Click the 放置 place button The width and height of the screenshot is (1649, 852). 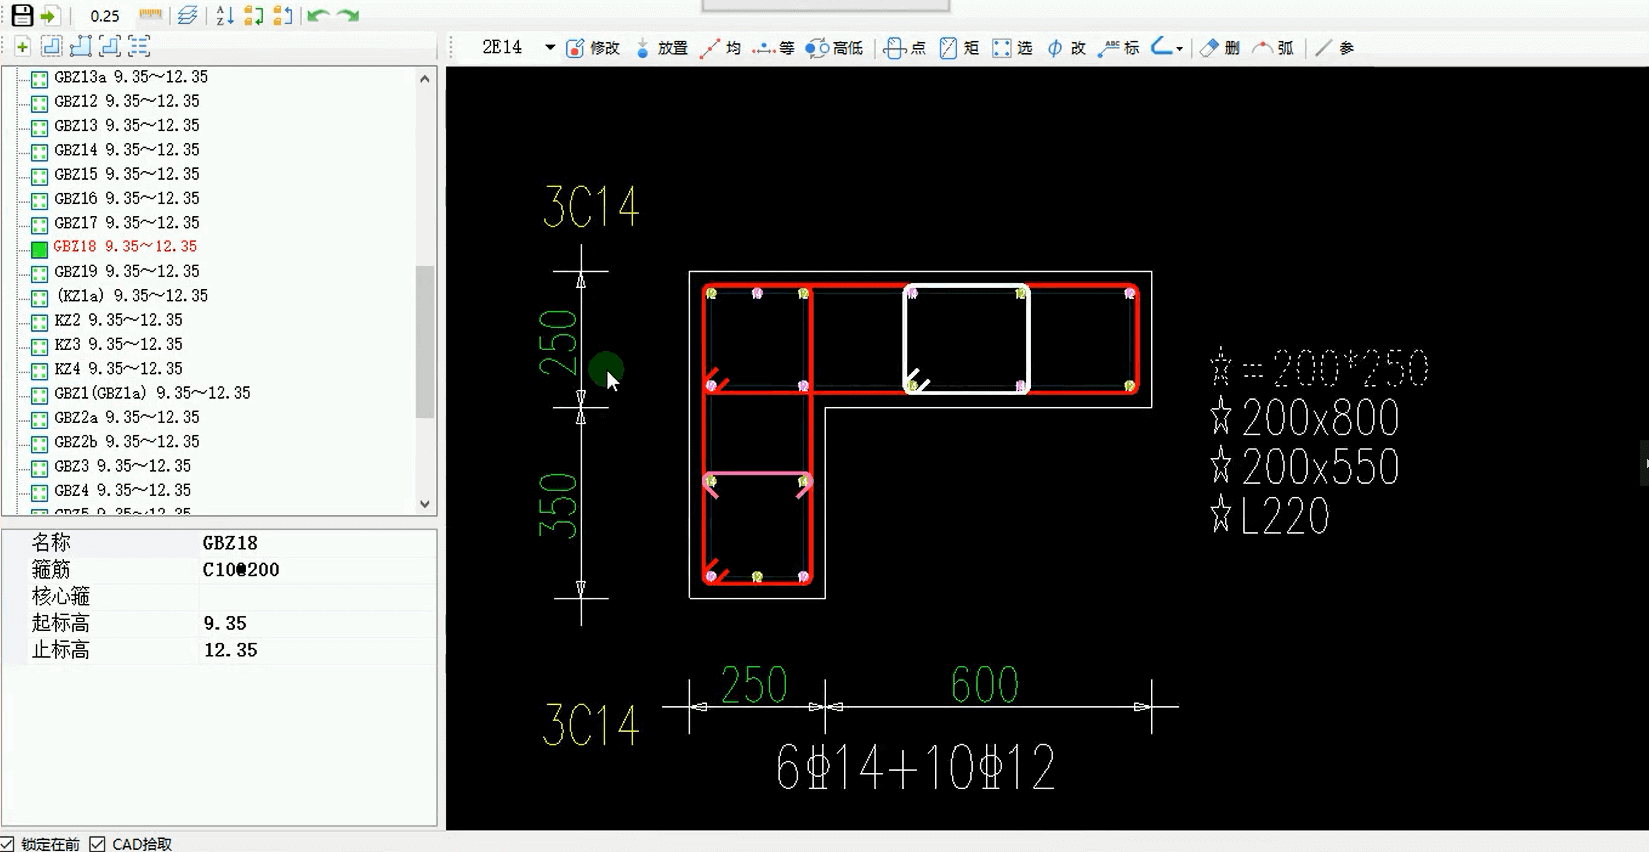[661, 48]
